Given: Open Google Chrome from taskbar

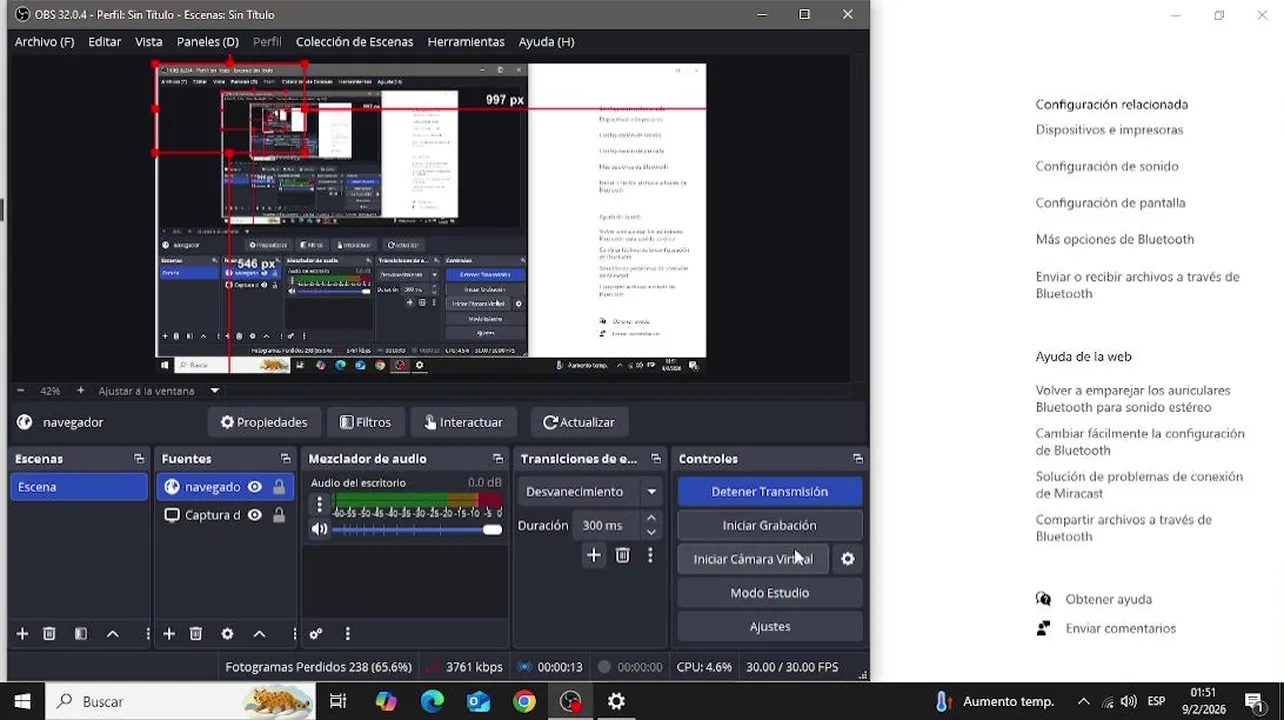Looking at the screenshot, I should coord(524,702).
